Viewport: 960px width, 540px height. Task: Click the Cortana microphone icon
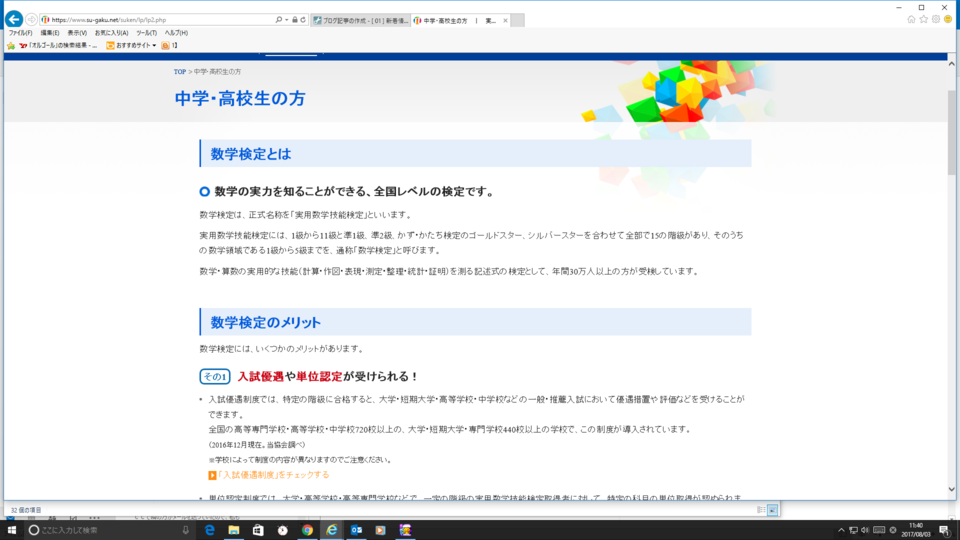[186, 530]
